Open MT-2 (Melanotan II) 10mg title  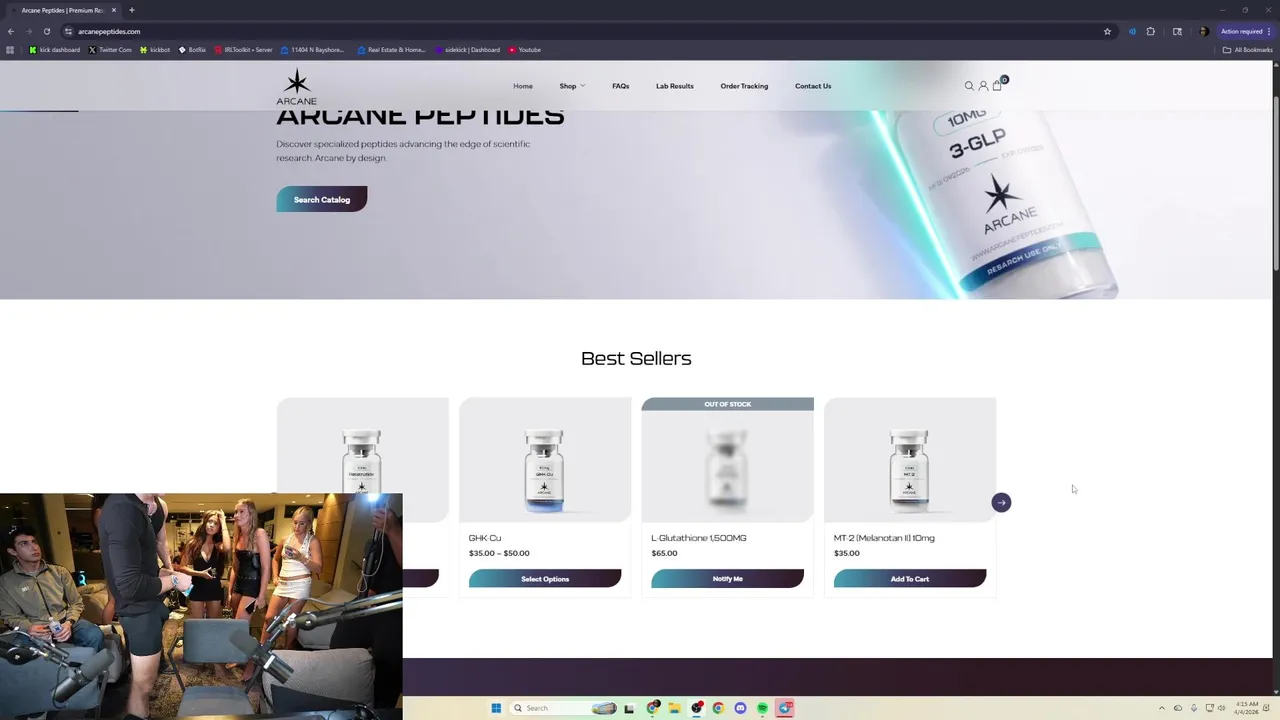[884, 538]
